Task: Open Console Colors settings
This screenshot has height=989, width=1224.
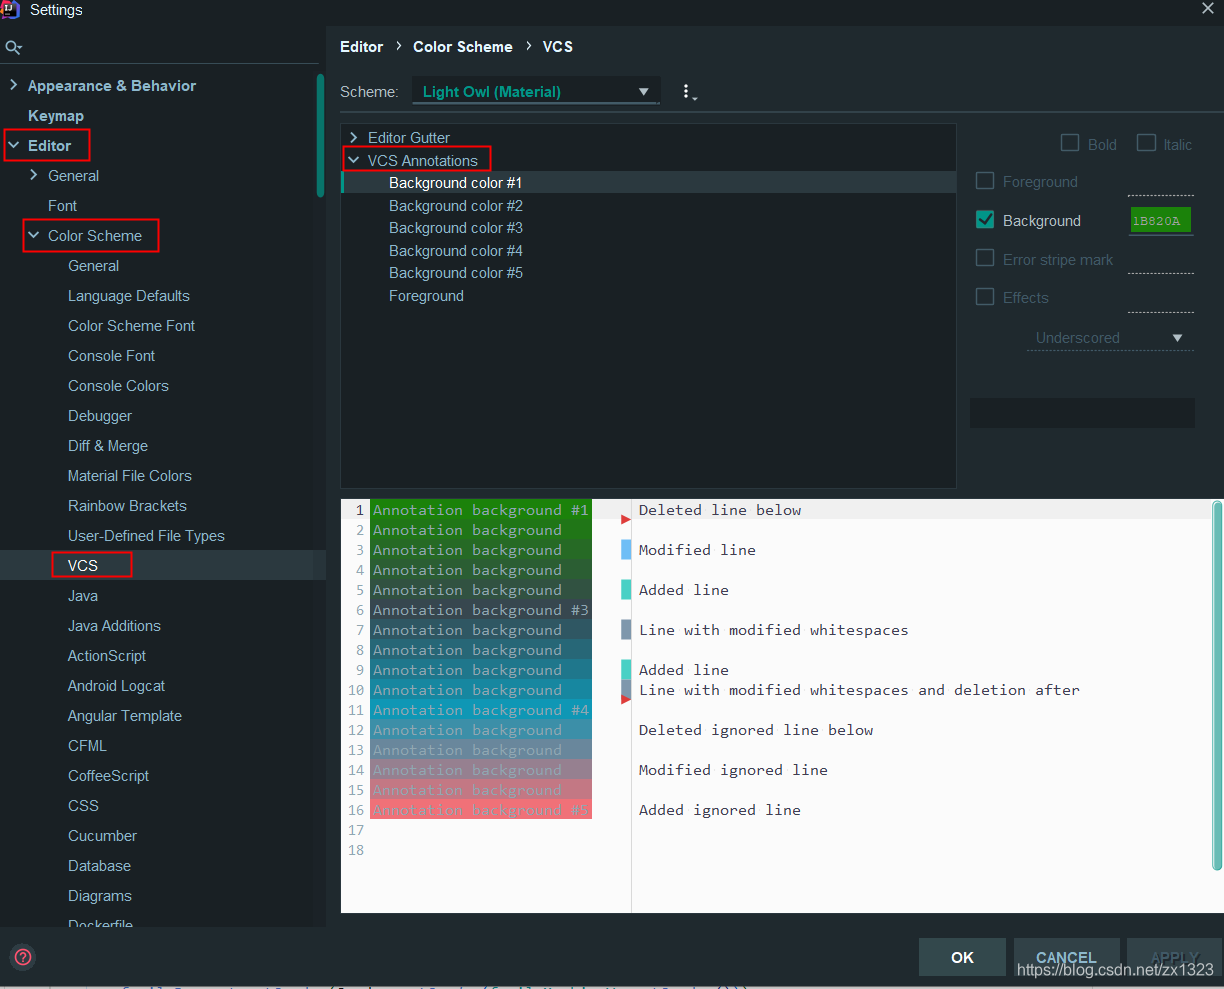Action: point(118,385)
